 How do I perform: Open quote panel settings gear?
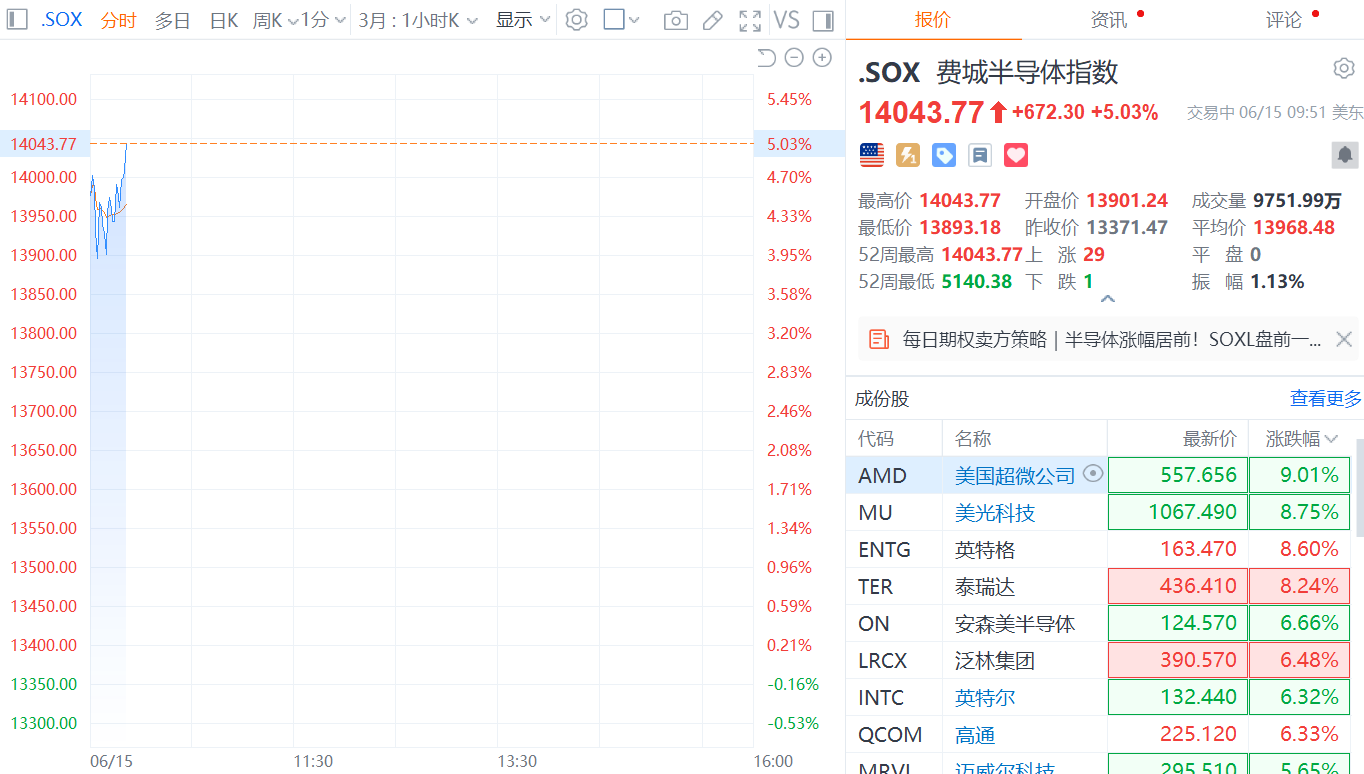[x=1344, y=68]
